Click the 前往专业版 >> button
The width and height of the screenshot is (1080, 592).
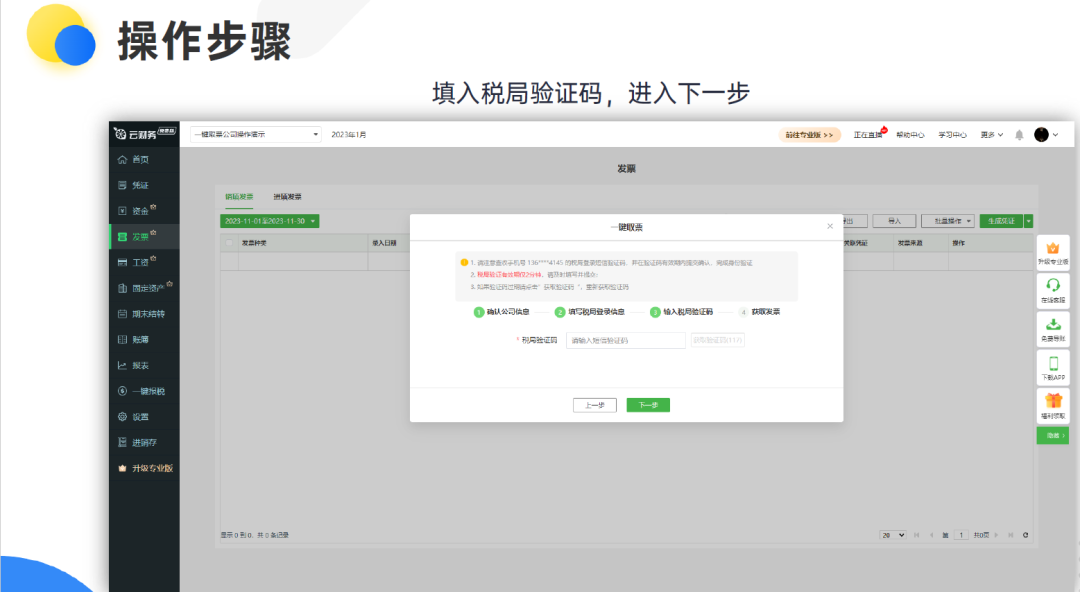pos(809,135)
